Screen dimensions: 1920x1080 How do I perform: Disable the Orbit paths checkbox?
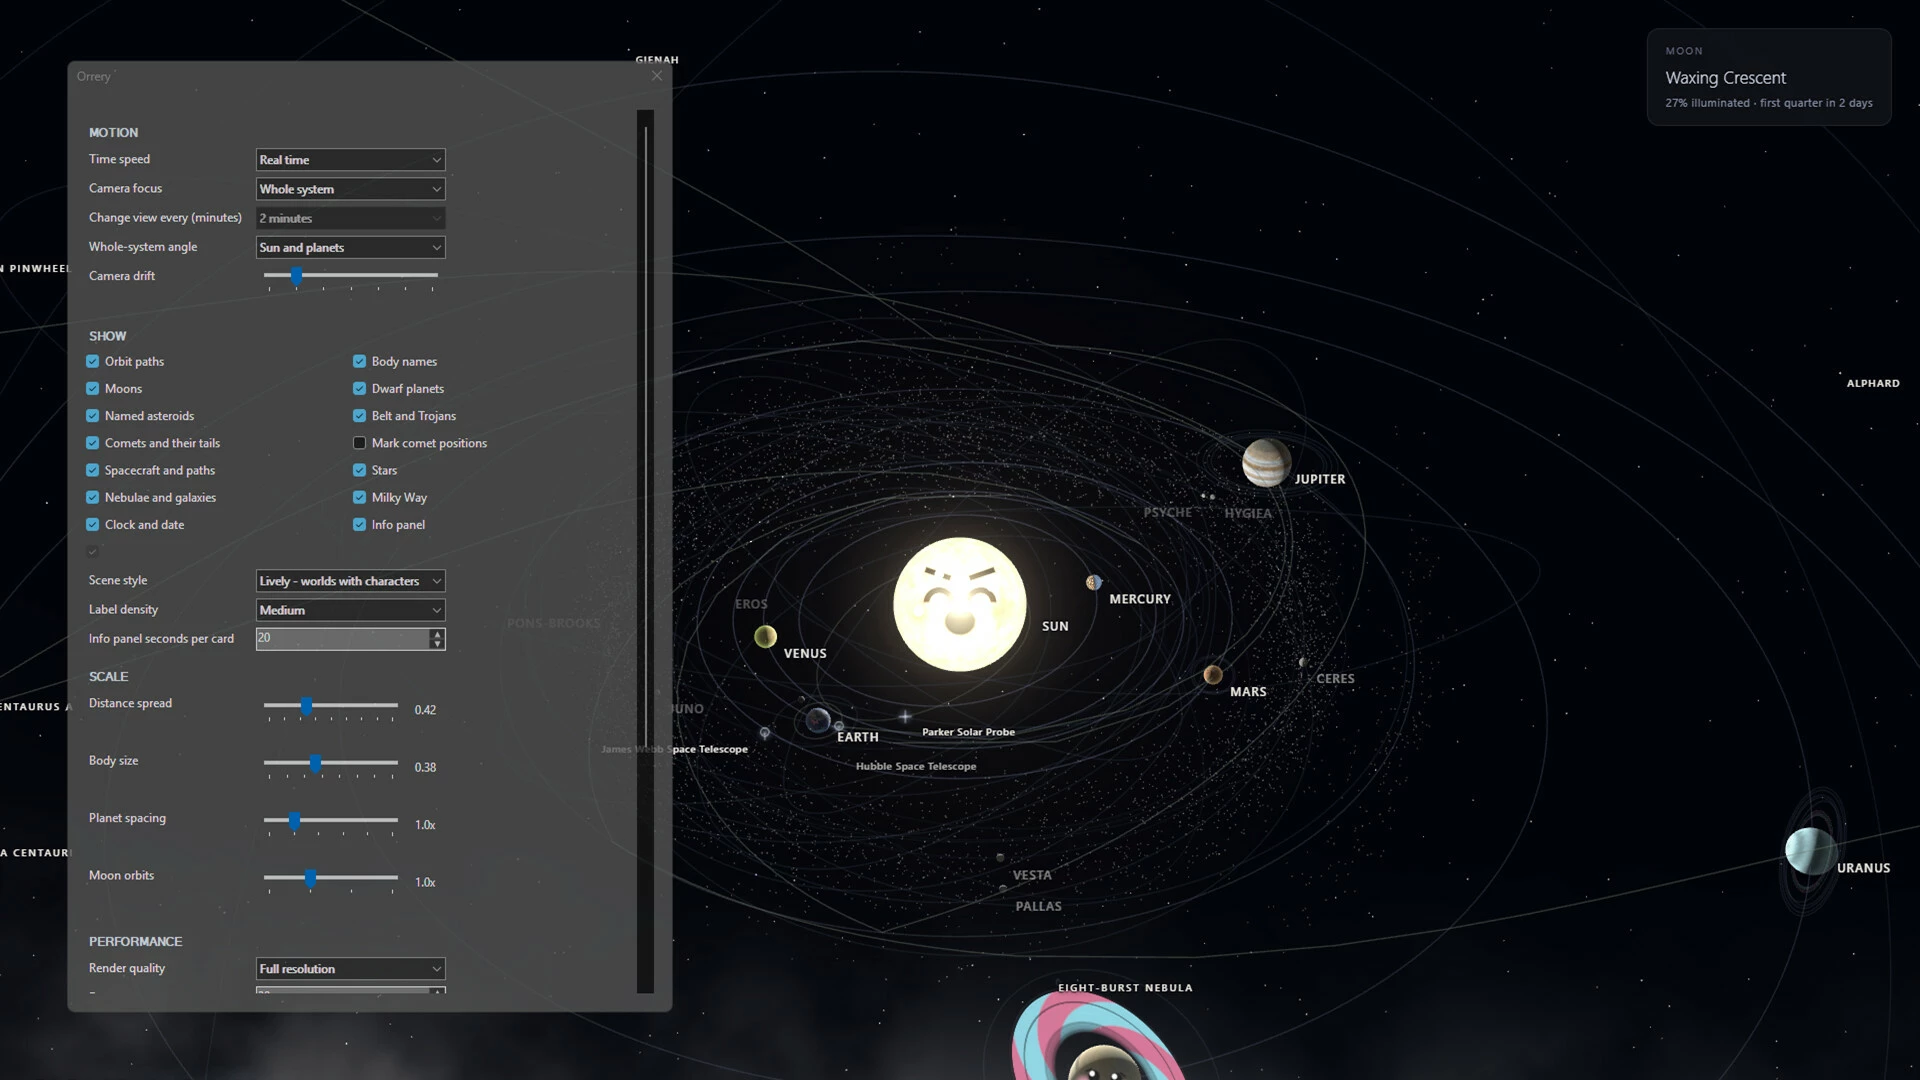pos(93,361)
